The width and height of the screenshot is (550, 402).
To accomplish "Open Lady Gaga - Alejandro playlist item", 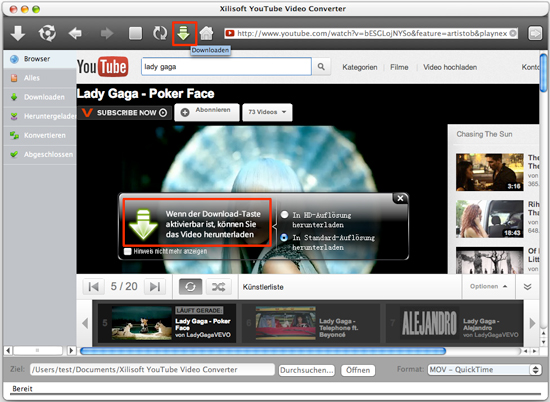I will (x=455, y=323).
